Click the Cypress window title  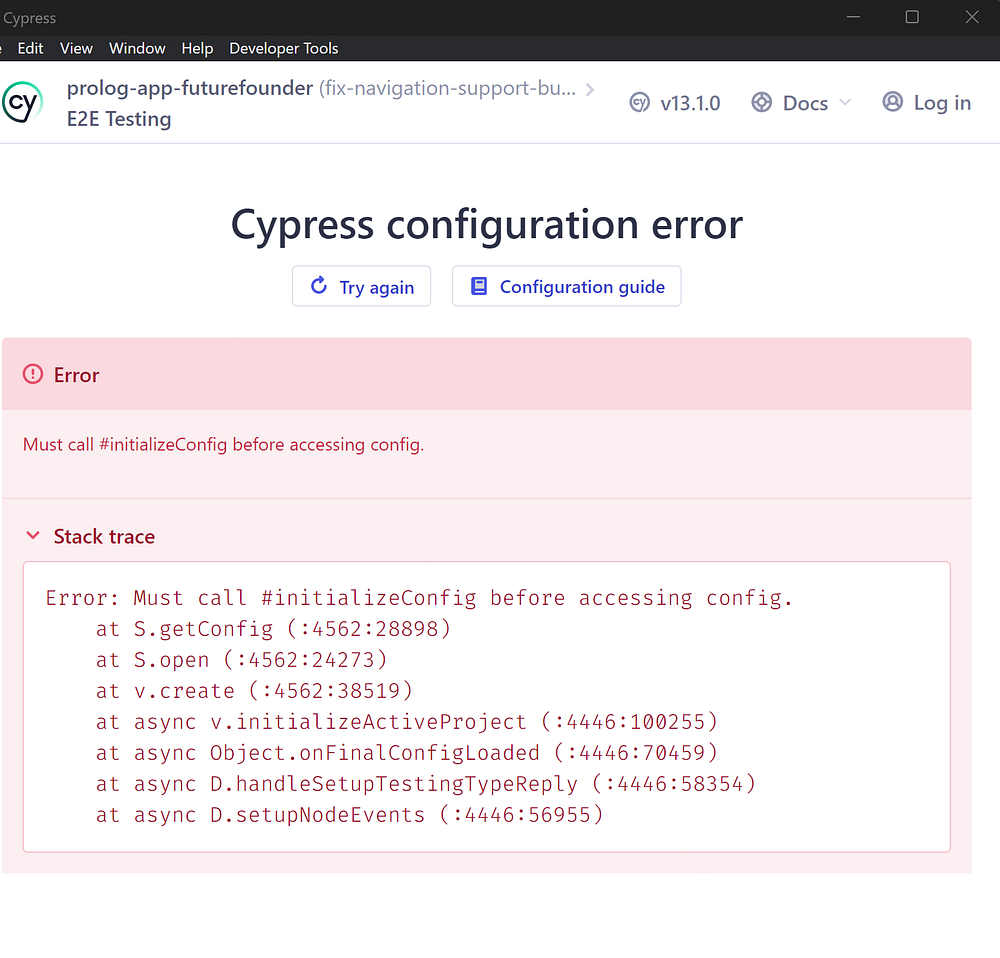(x=29, y=18)
